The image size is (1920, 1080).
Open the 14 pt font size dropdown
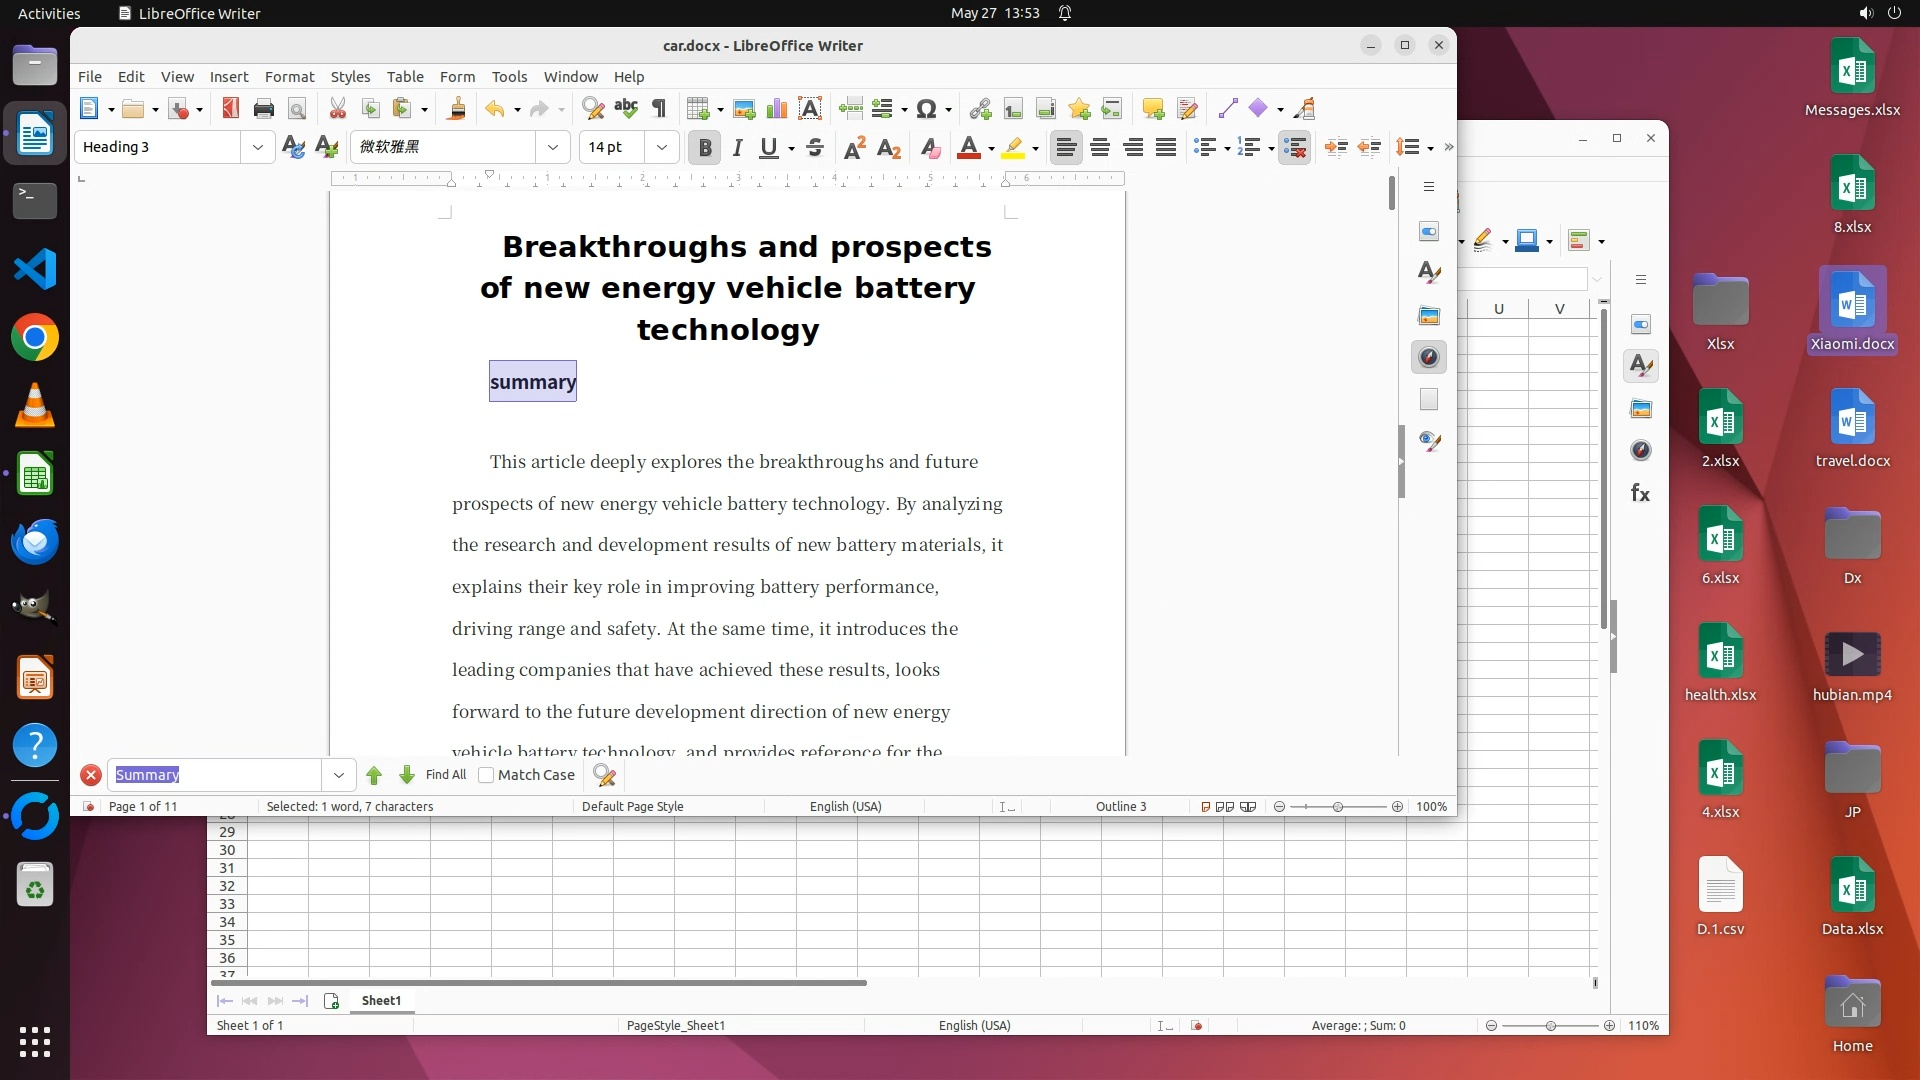662,148
